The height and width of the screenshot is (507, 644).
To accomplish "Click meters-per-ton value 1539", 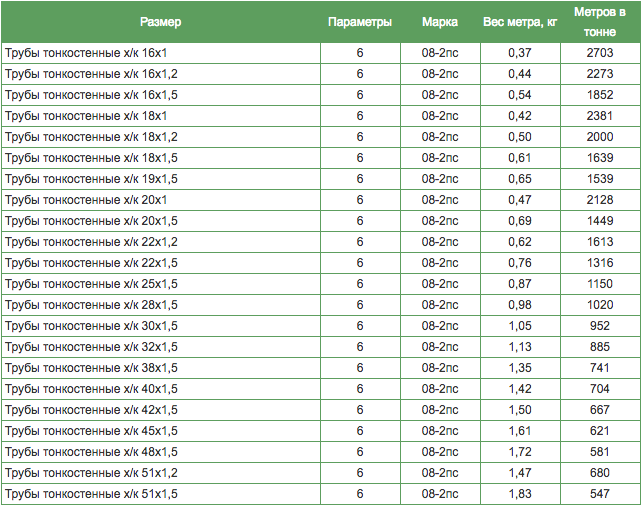I will pos(600,179).
